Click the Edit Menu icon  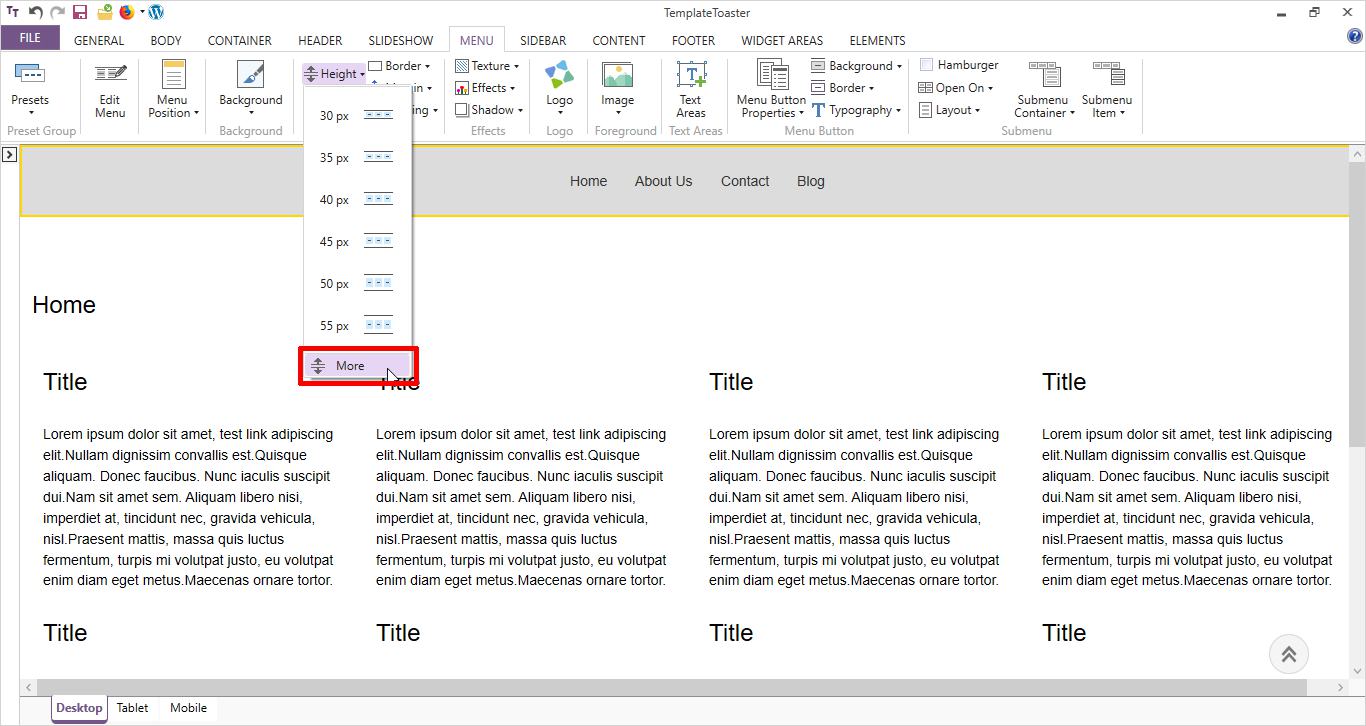coord(110,88)
